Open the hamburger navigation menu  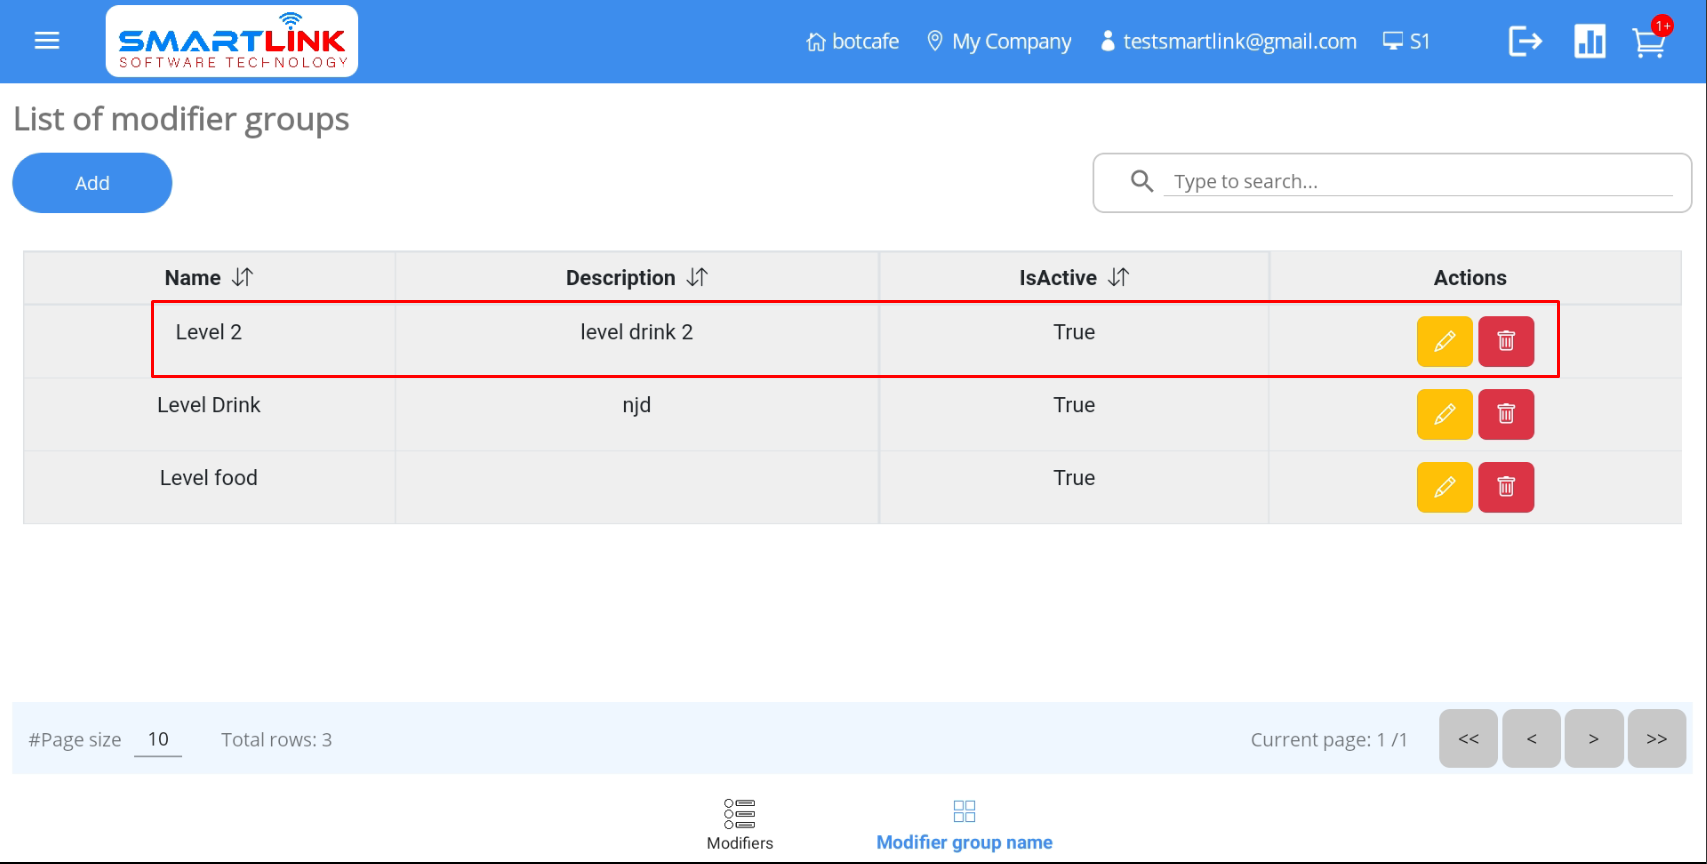click(x=47, y=41)
